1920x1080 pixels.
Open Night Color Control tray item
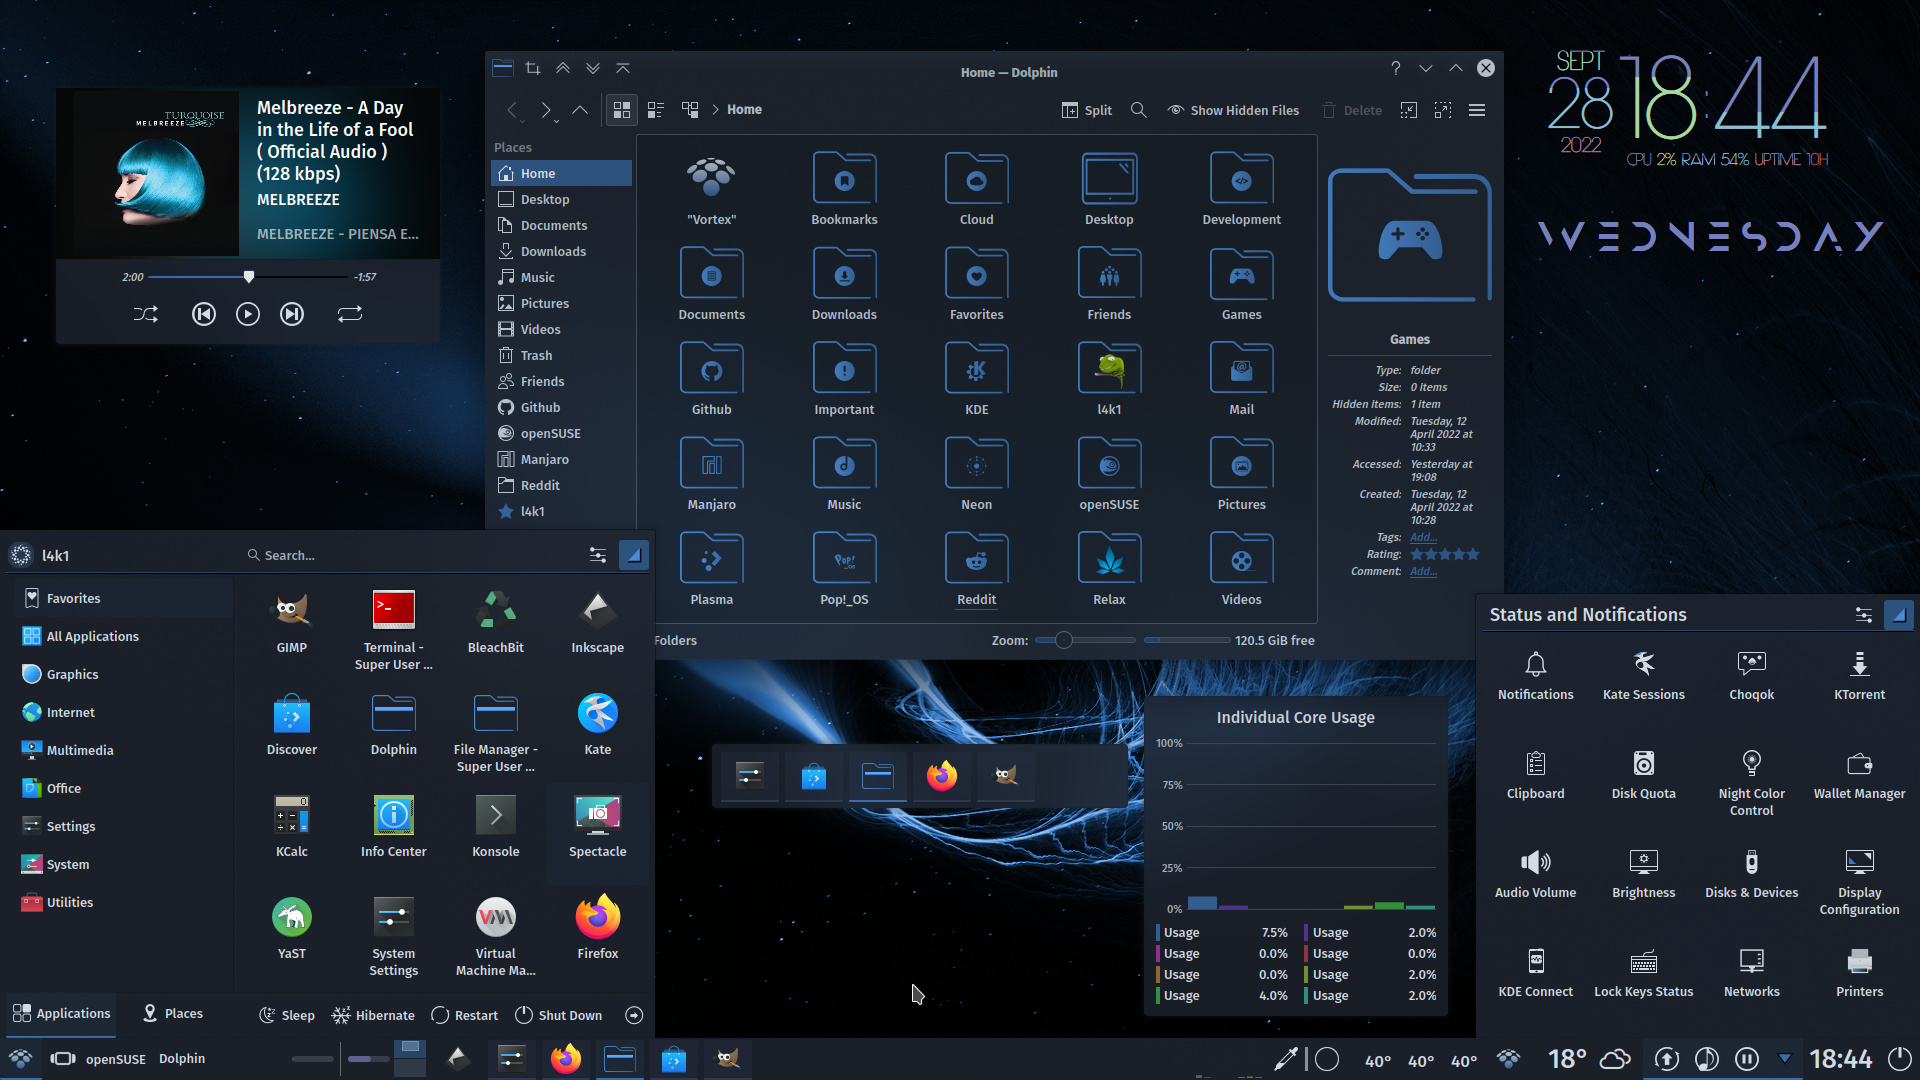(x=1751, y=782)
